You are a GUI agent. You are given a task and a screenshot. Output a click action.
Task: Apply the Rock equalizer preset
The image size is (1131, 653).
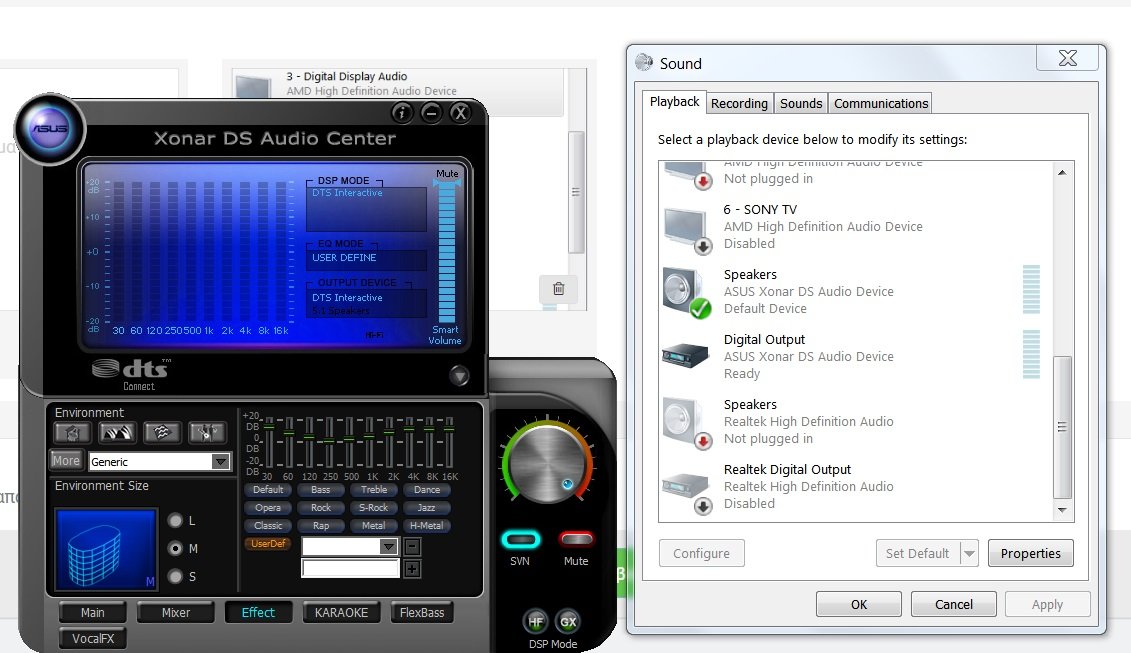tap(321, 508)
